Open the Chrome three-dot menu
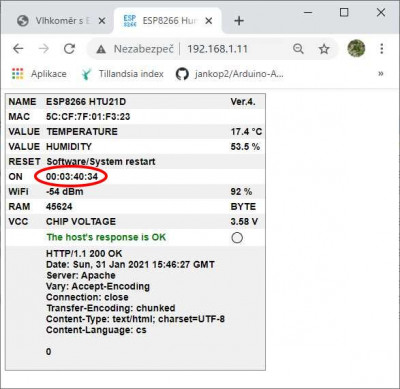The image size is (400, 389). 382,49
